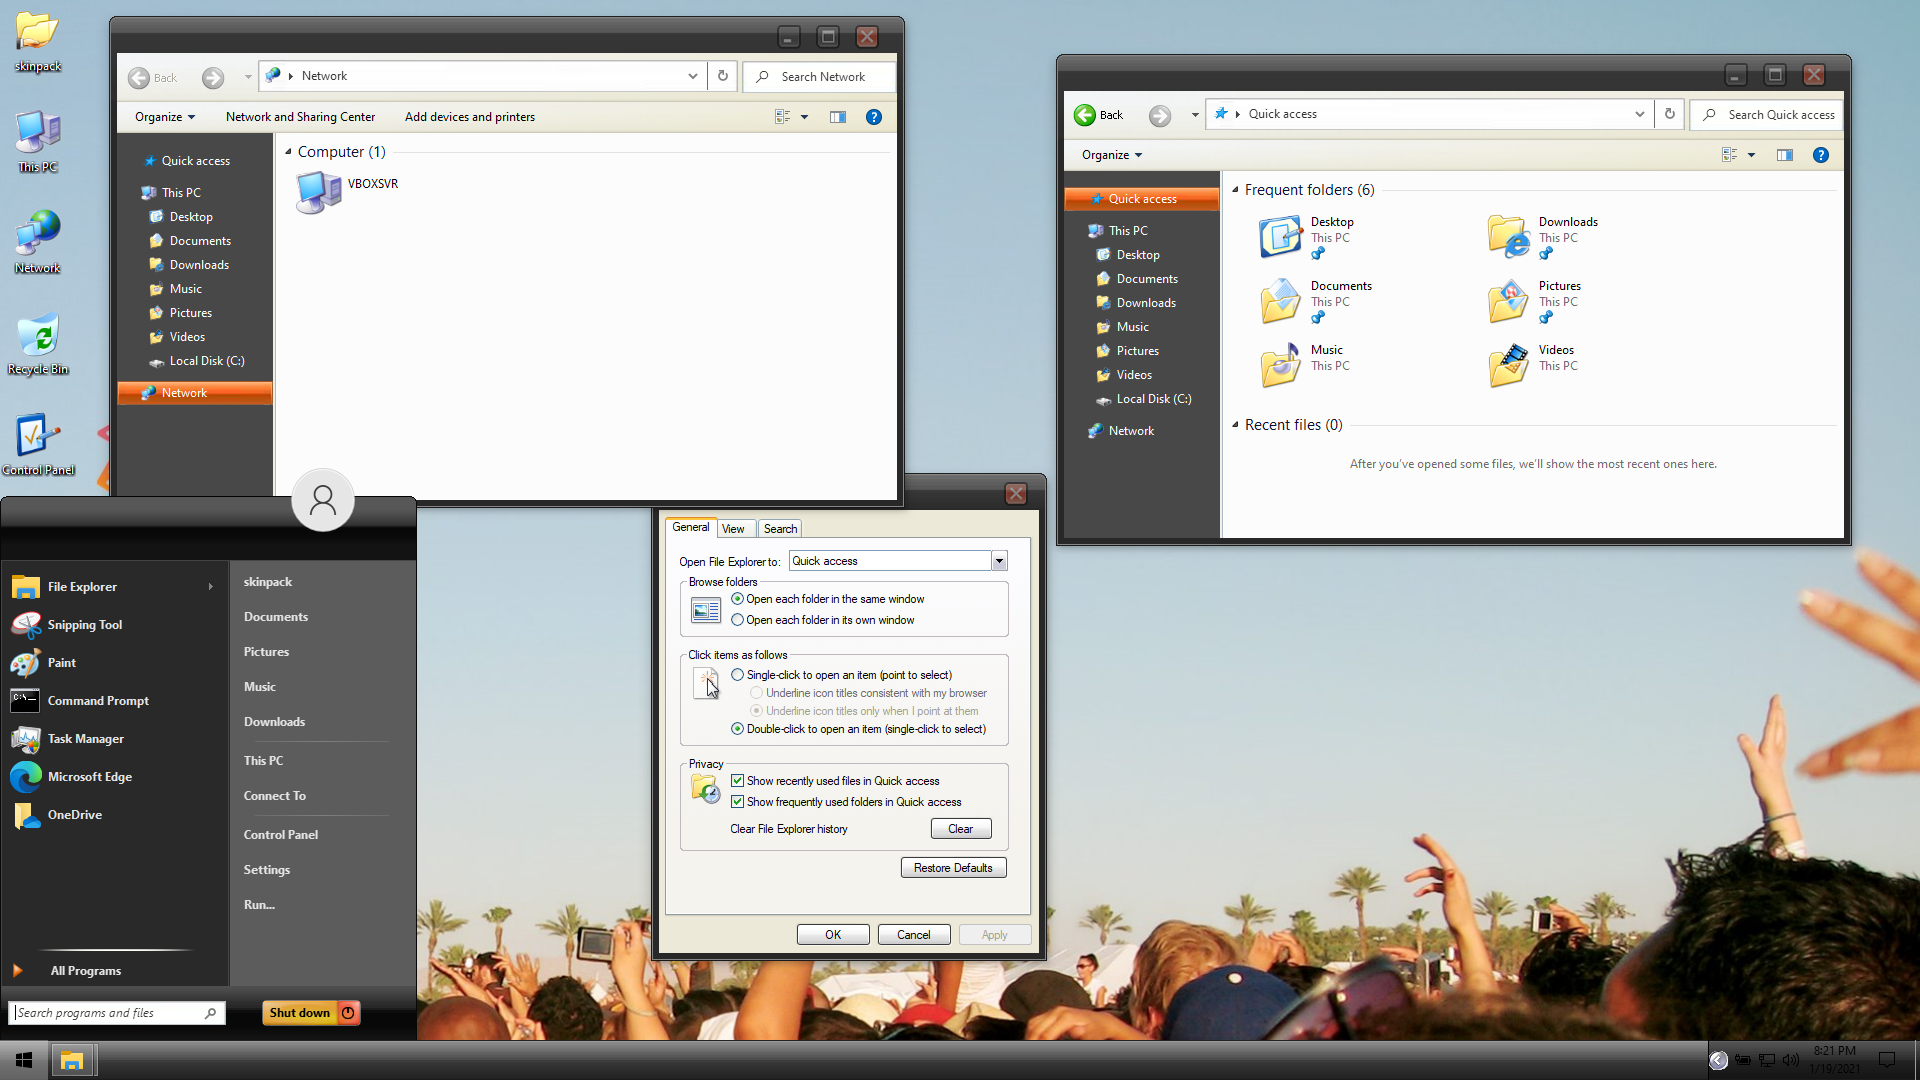This screenshot has height=1080, width=1920.
Task: Expand the Organize menu in Network window
Action: [x=165, y=117]
